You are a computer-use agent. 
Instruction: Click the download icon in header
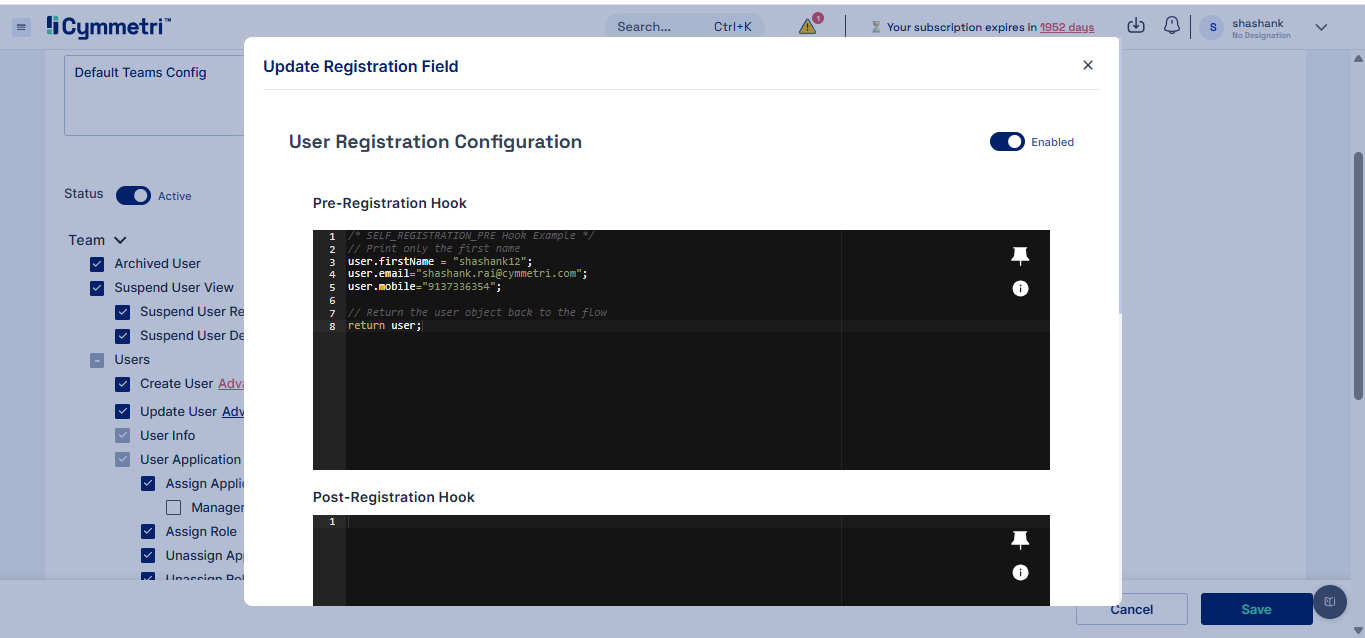click(x=1135, y=26)
